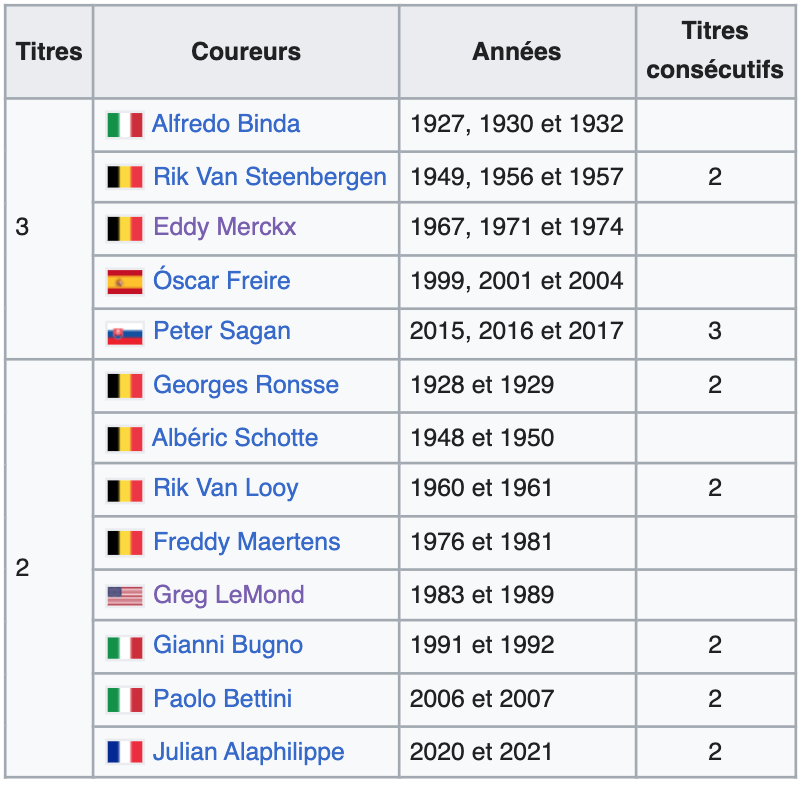Viewport: 806px width, 788px height.
Task: Click the Belgian flag beside Freddy Maertens
Action: pyautogui.click(x=125, y=543)
